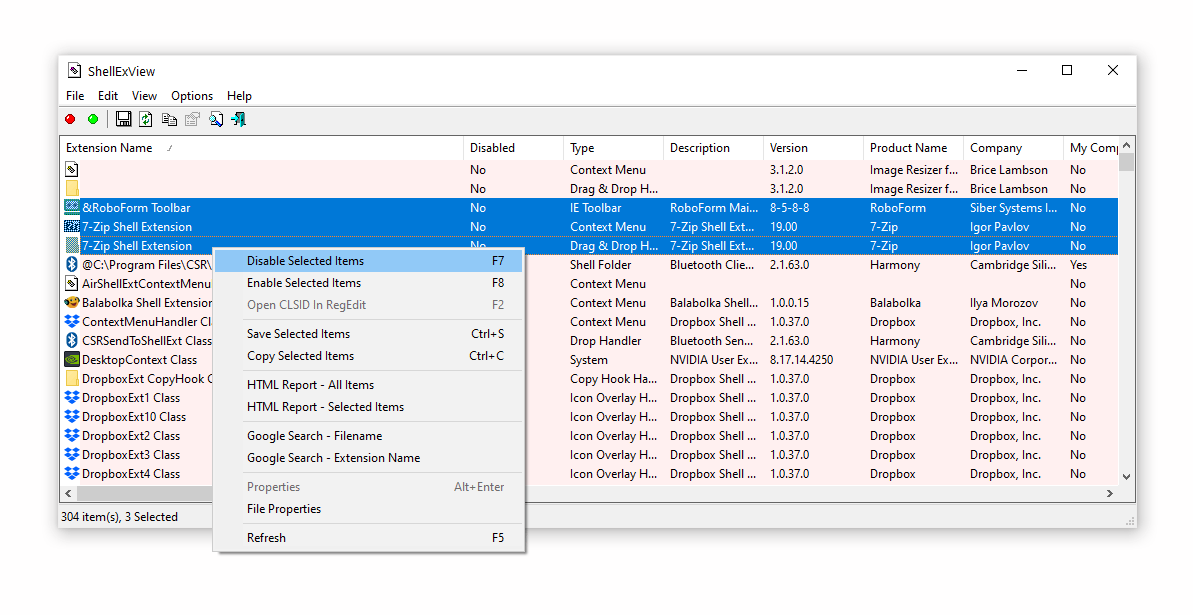The height and width of the screenshot is (615, 1193).
Task: Click the horizontal scrollbar left arrow
Action: pyautogui.click(x=68, y=494)
